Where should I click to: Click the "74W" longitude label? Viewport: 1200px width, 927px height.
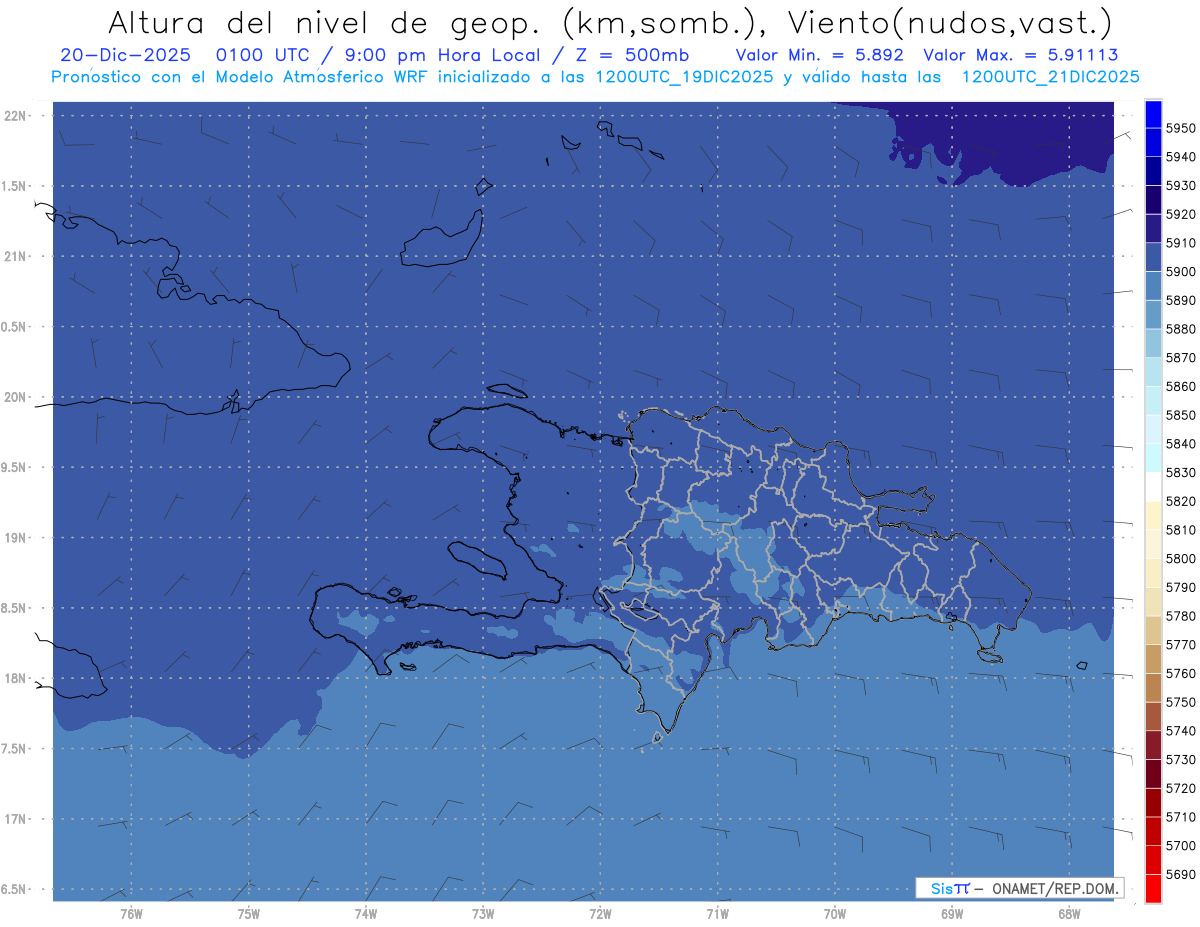click(365, 913)
